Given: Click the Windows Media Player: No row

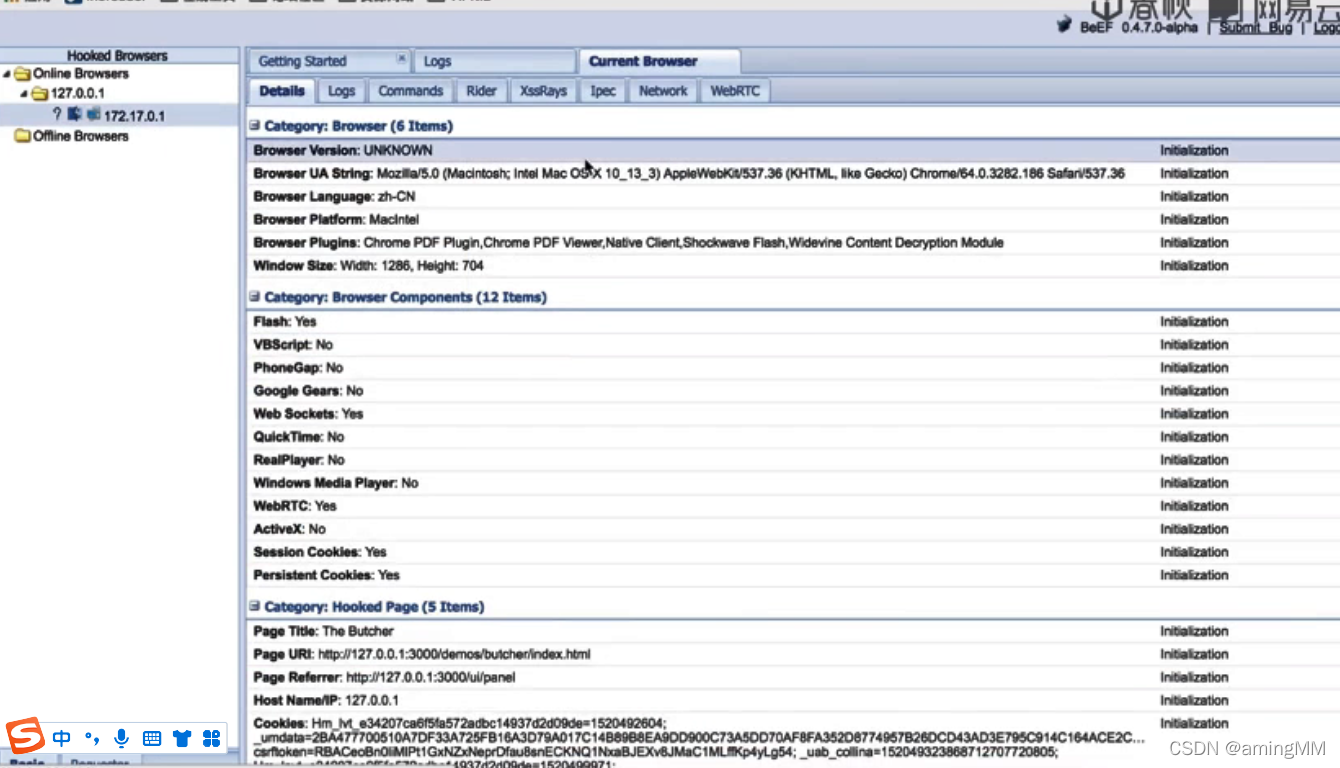Looking at the screenshot, I should point(793,483).
